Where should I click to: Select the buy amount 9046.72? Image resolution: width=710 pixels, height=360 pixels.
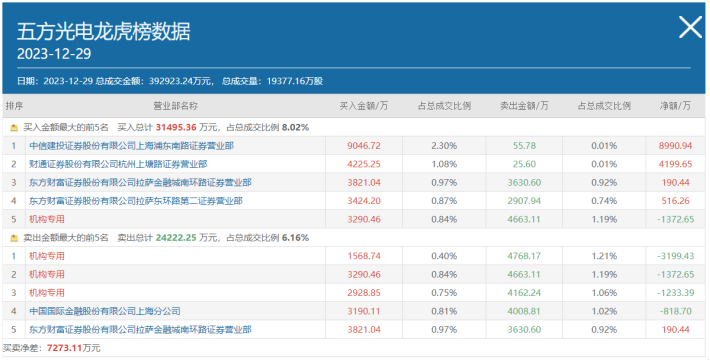(364, 146)
